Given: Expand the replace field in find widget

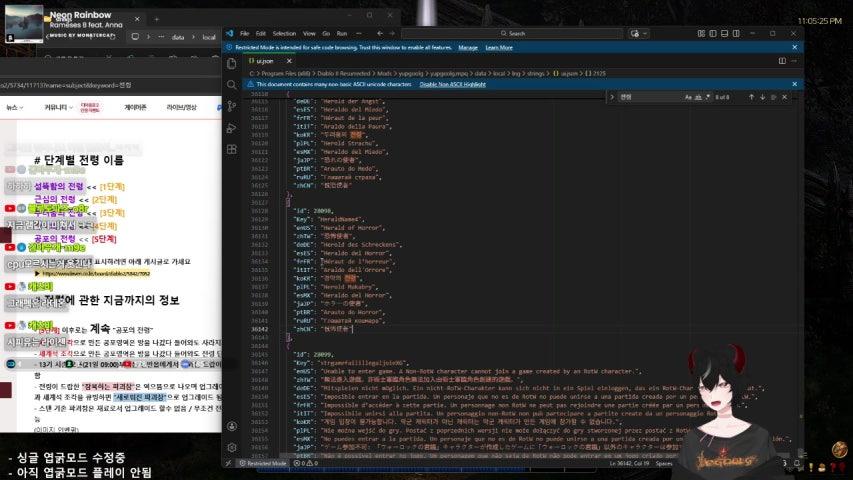Looking at the screenshot, I should (x=611, y=97).
